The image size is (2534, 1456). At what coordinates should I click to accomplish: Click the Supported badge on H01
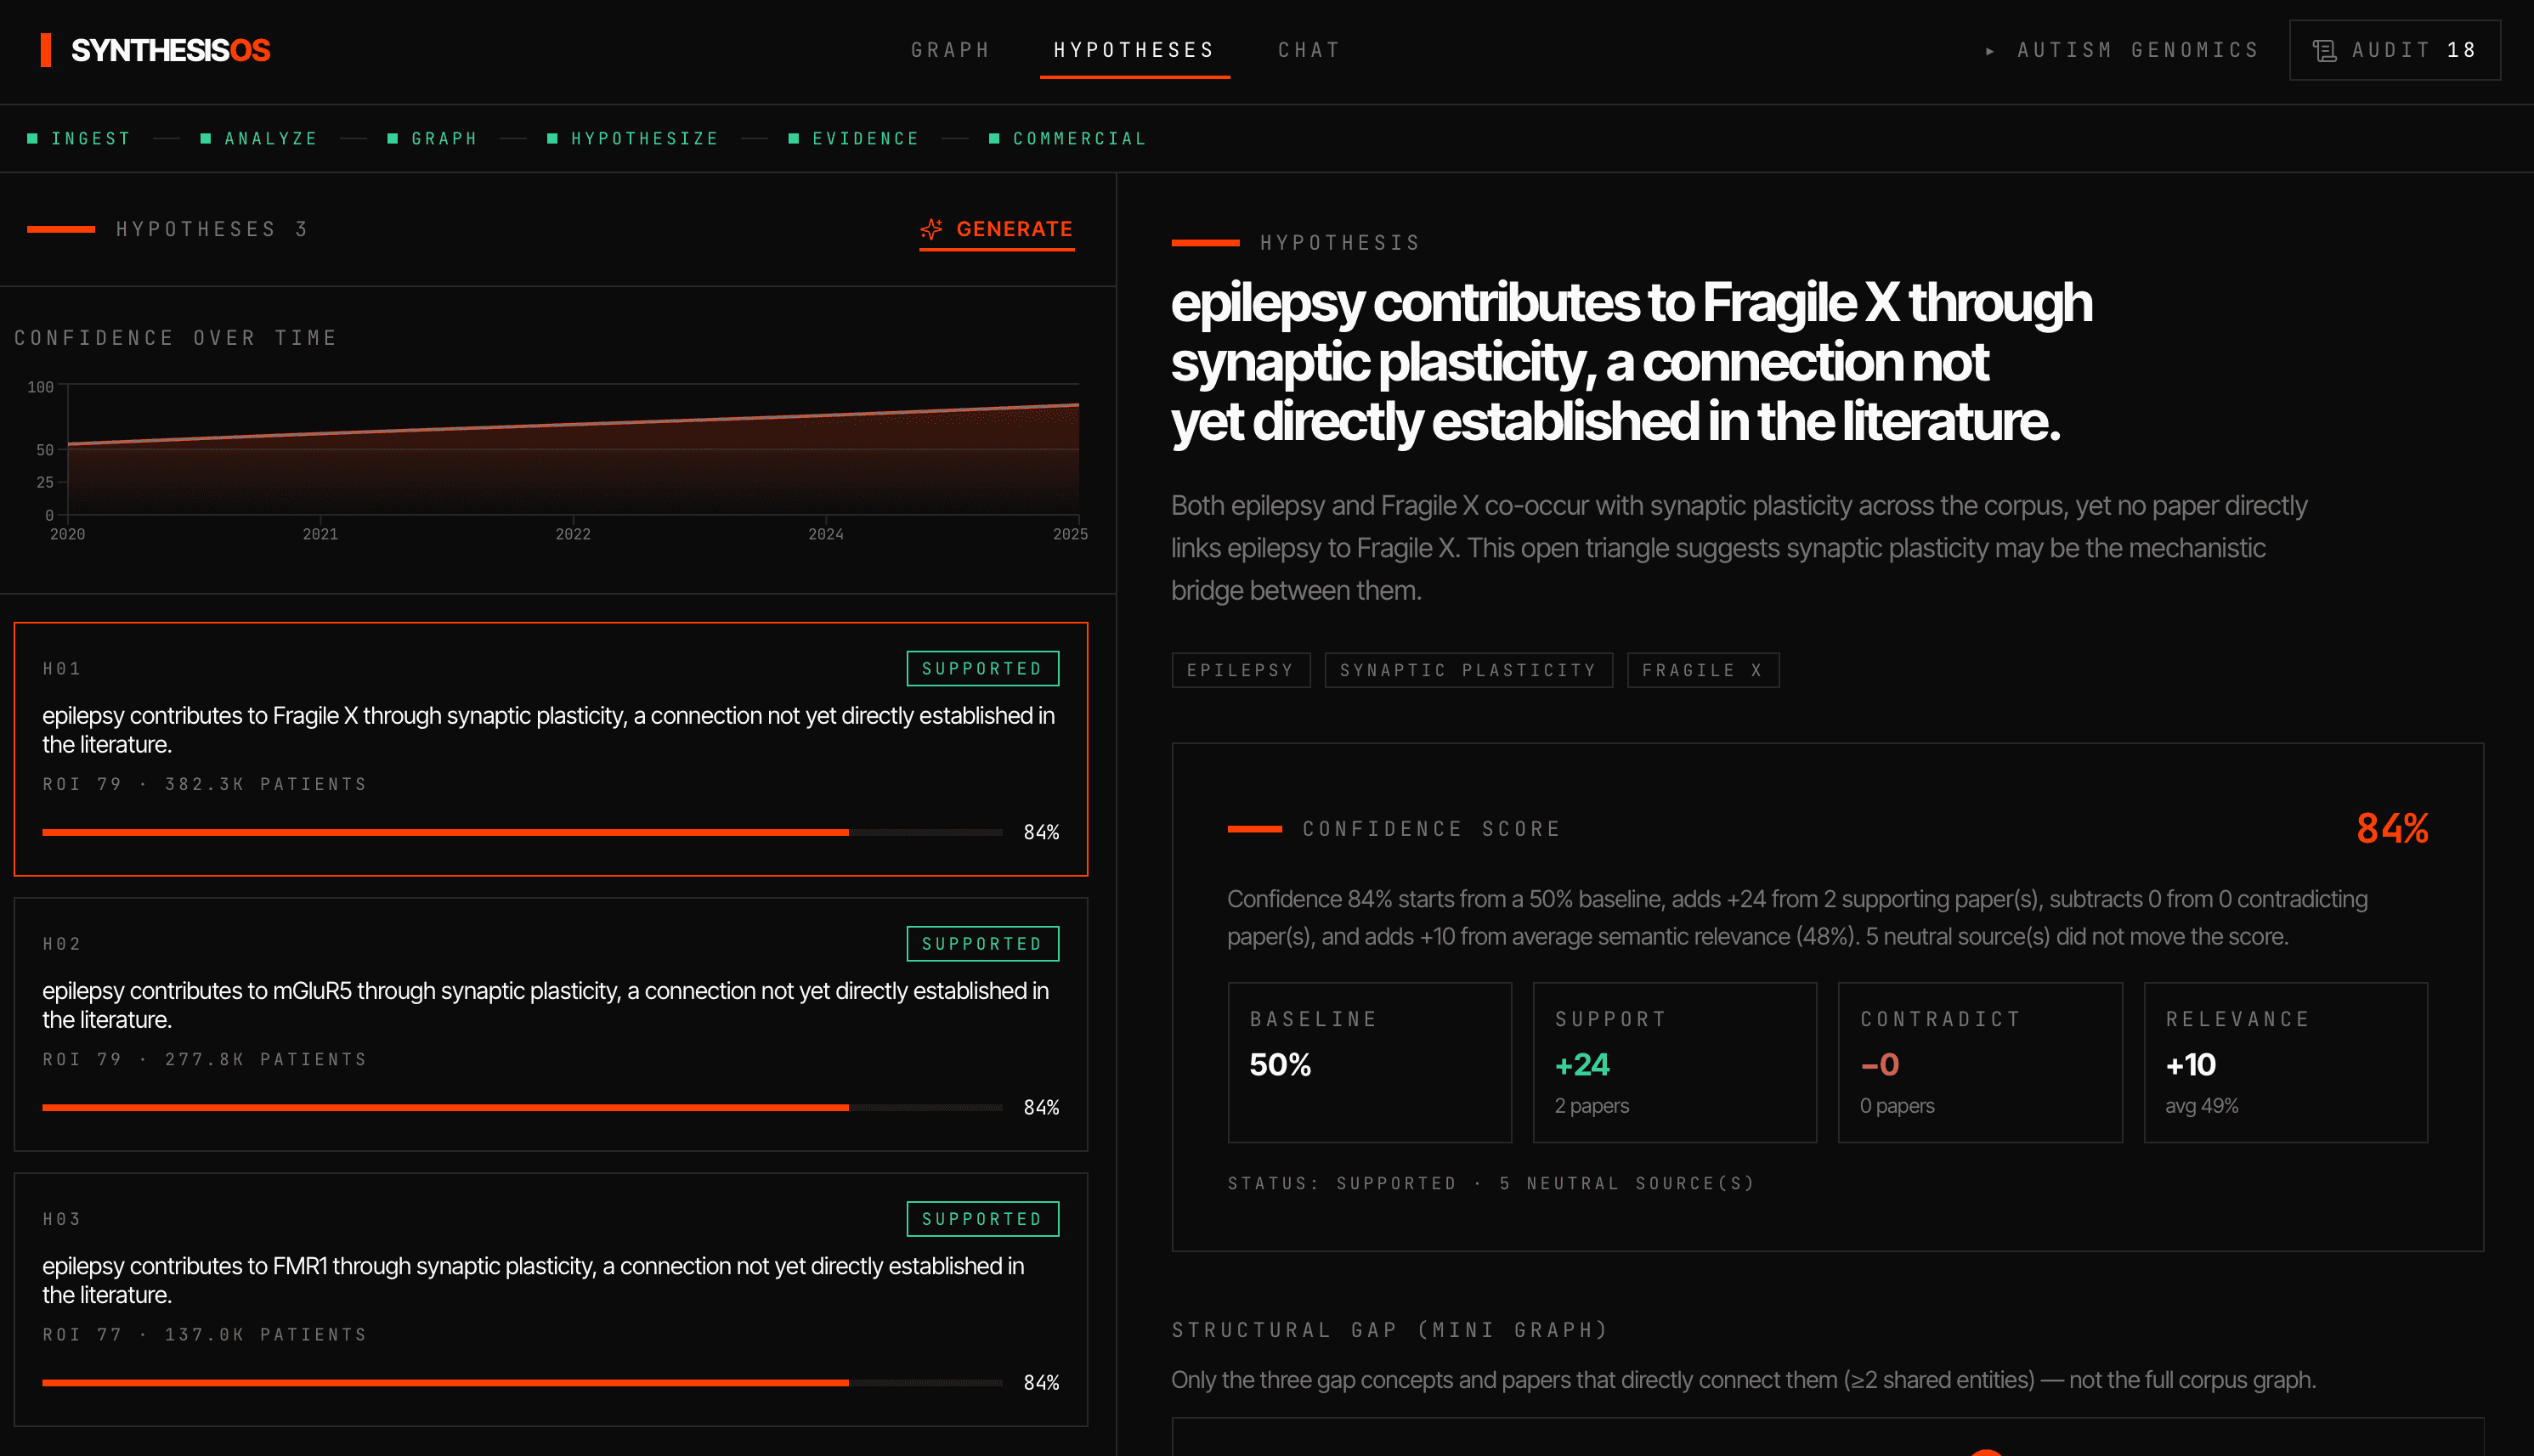[x=982, y=669]
